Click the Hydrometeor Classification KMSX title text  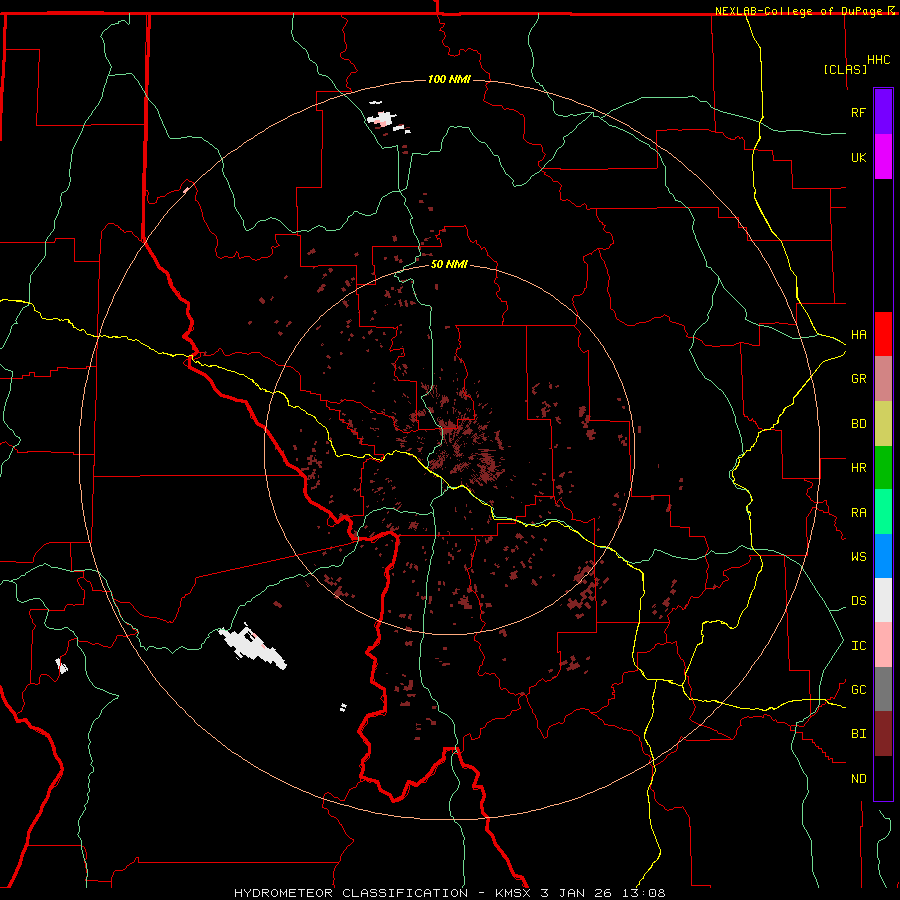click(449, 893)
